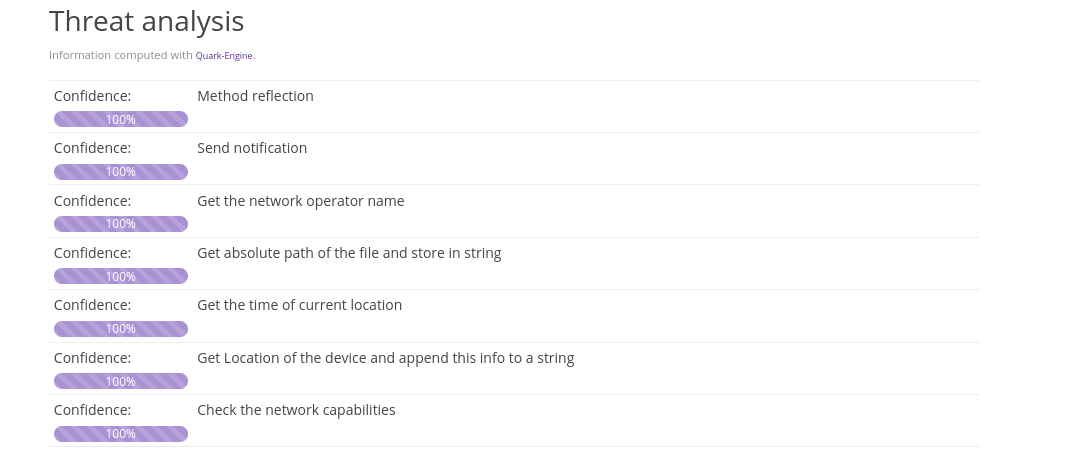Click the Confidence label beside network capabilities

[x=92, y=410]
